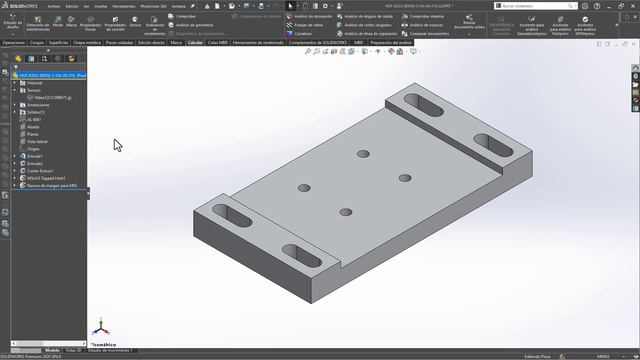Click the feature tree horizontal scrollbar

tap(48, 344)
